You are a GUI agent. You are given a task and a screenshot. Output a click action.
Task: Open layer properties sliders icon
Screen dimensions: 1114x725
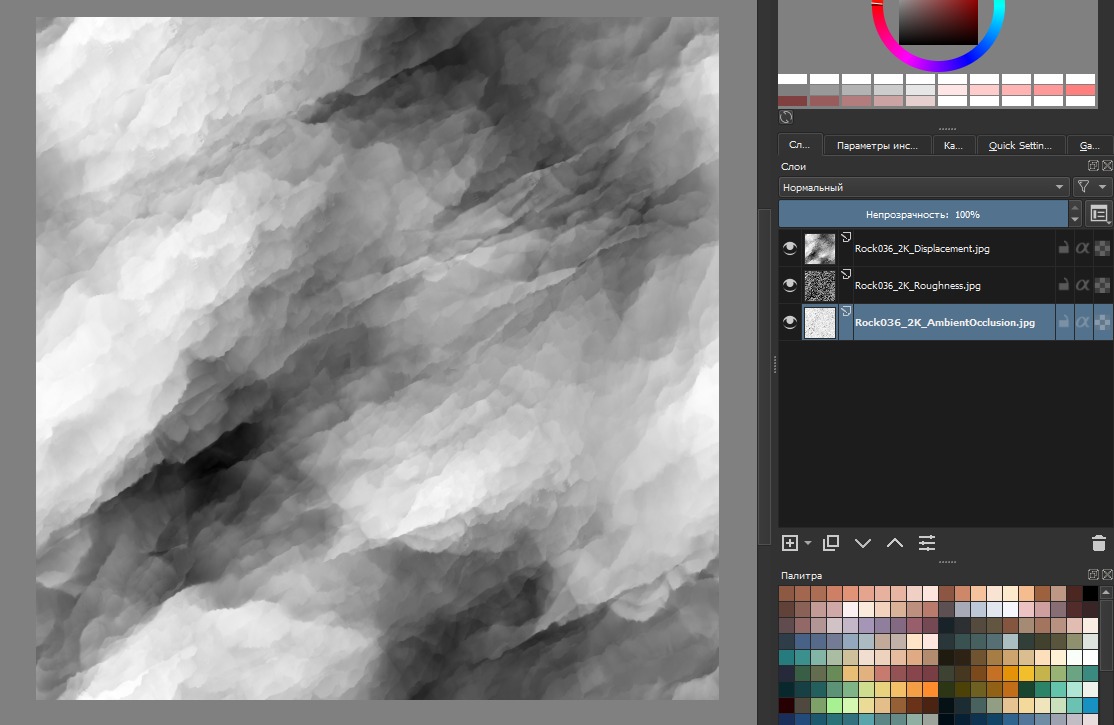coord(928,543)
